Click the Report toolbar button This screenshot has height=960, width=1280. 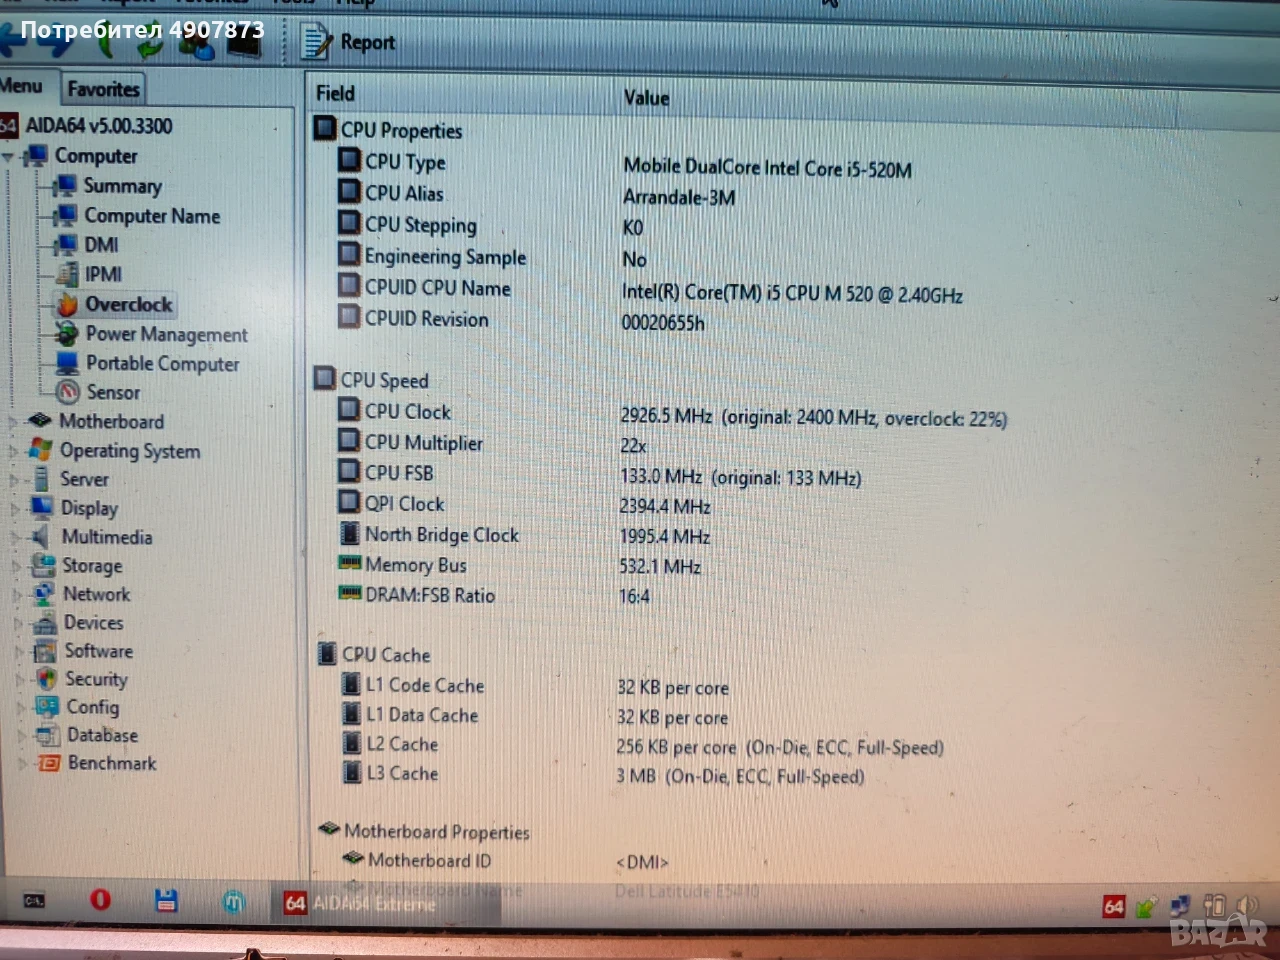click(x=350, y=42)
